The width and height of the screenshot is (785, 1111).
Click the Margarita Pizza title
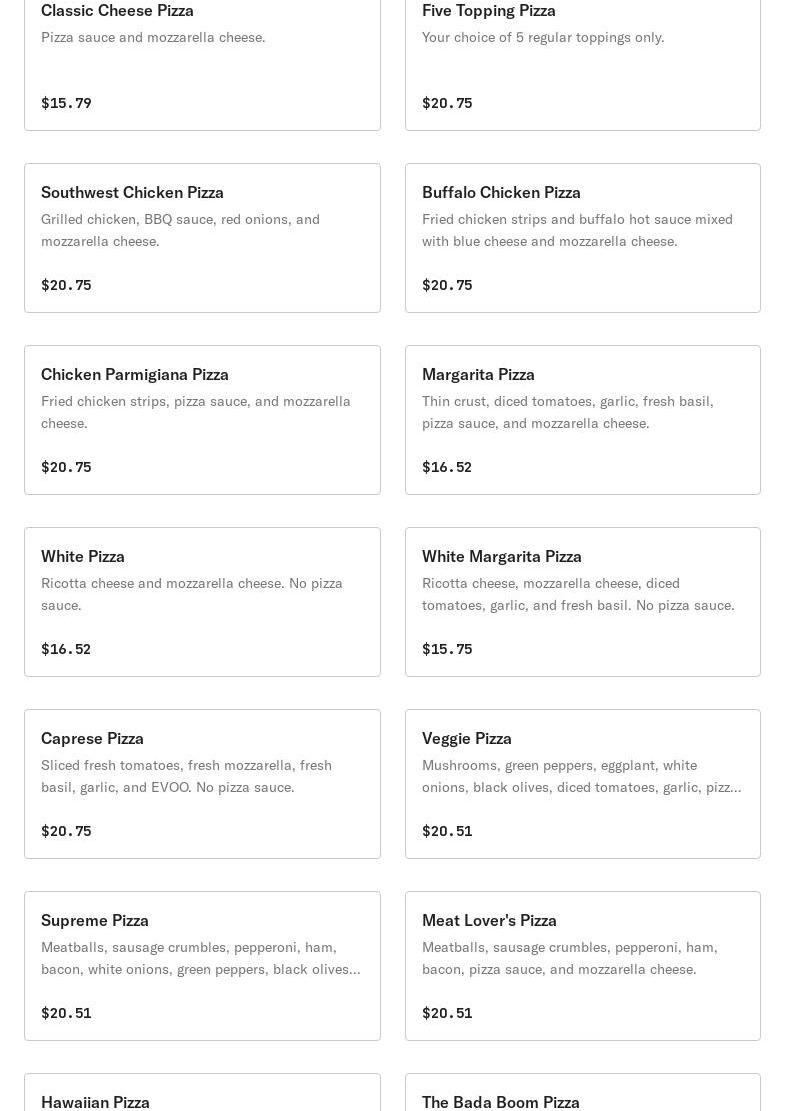tap(478, 374)
